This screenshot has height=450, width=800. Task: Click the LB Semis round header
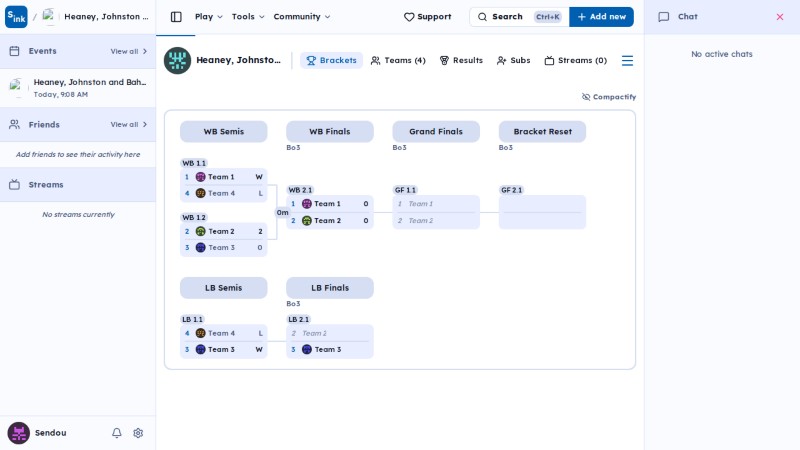223,288
